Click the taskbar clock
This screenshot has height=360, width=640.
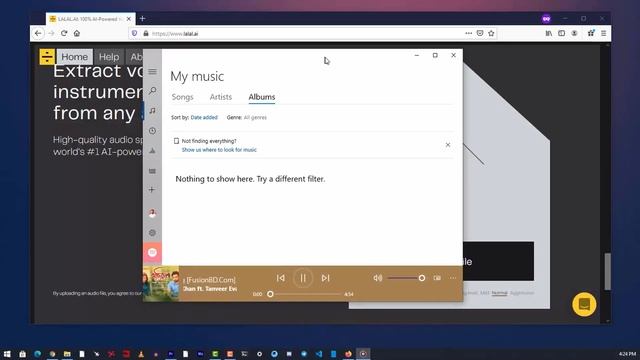coord(627,354)
